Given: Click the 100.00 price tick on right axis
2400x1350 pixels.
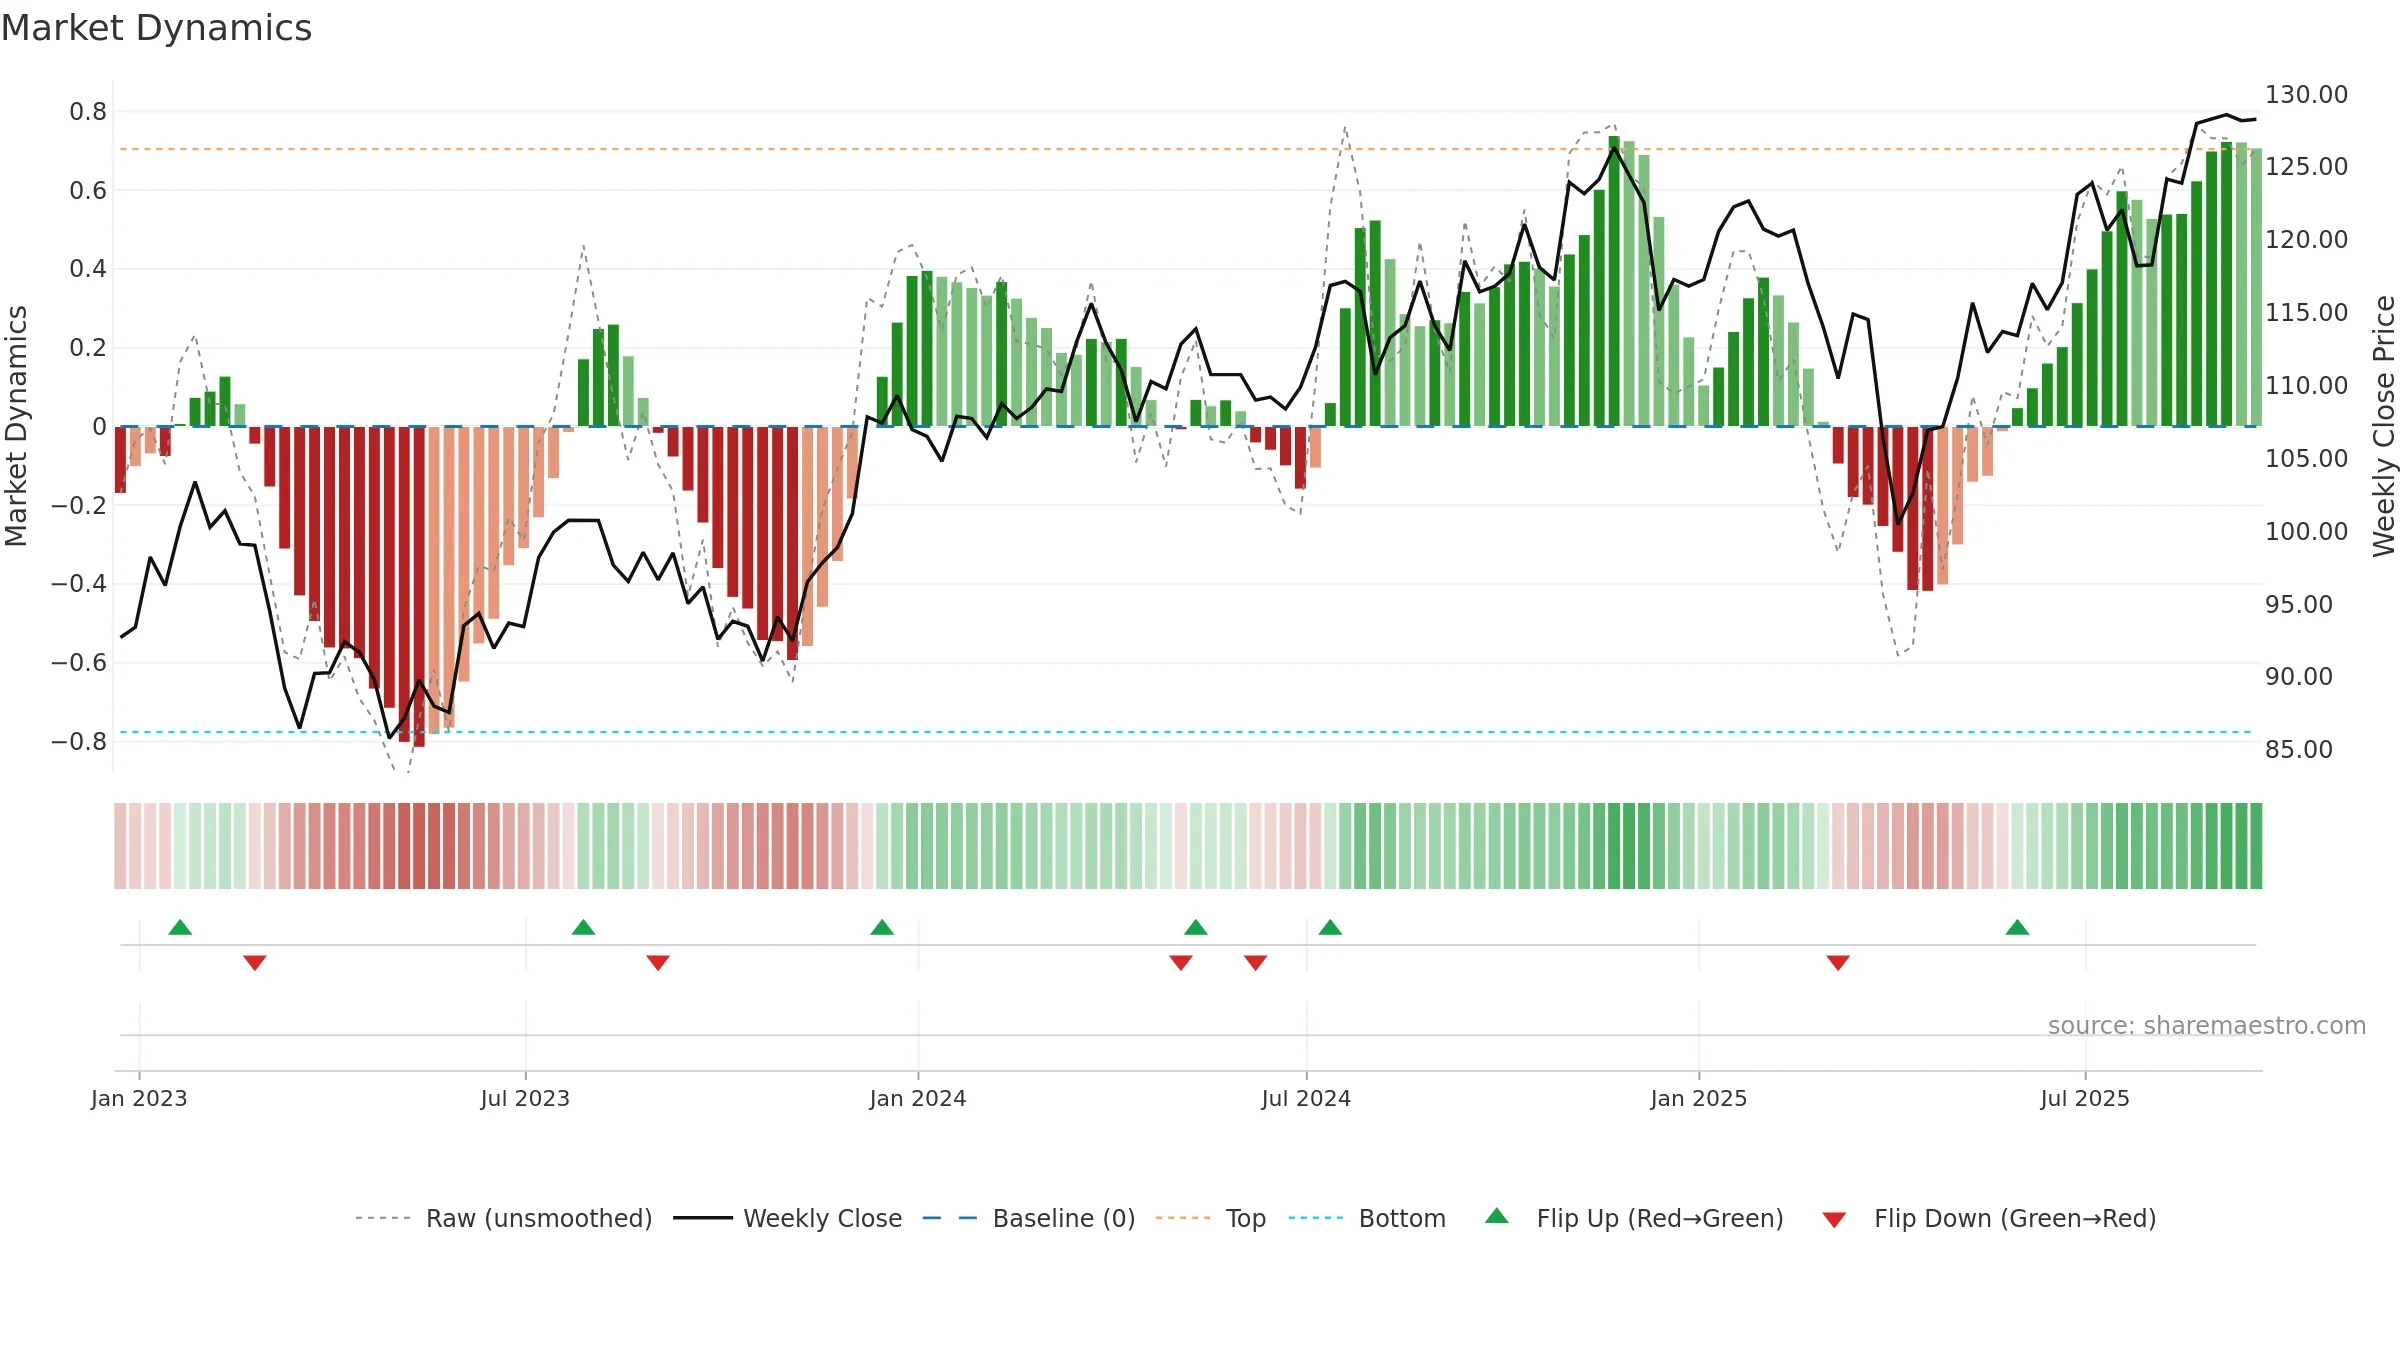Looking at the screenshot, I should 2306,532.
